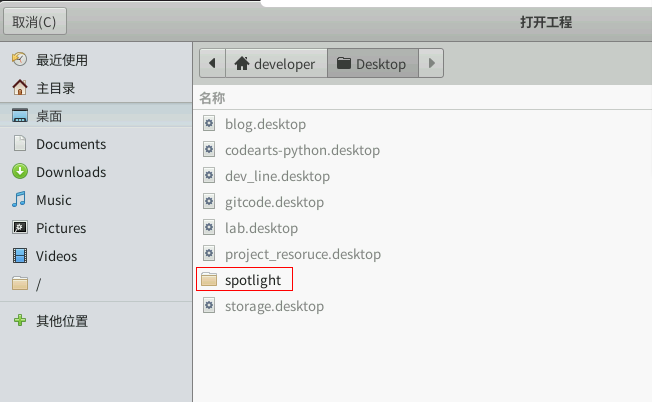Open Downloads folder in sidebar
Image resolution: width=652 pixels, height=402 pixels.
click(70, 172)
